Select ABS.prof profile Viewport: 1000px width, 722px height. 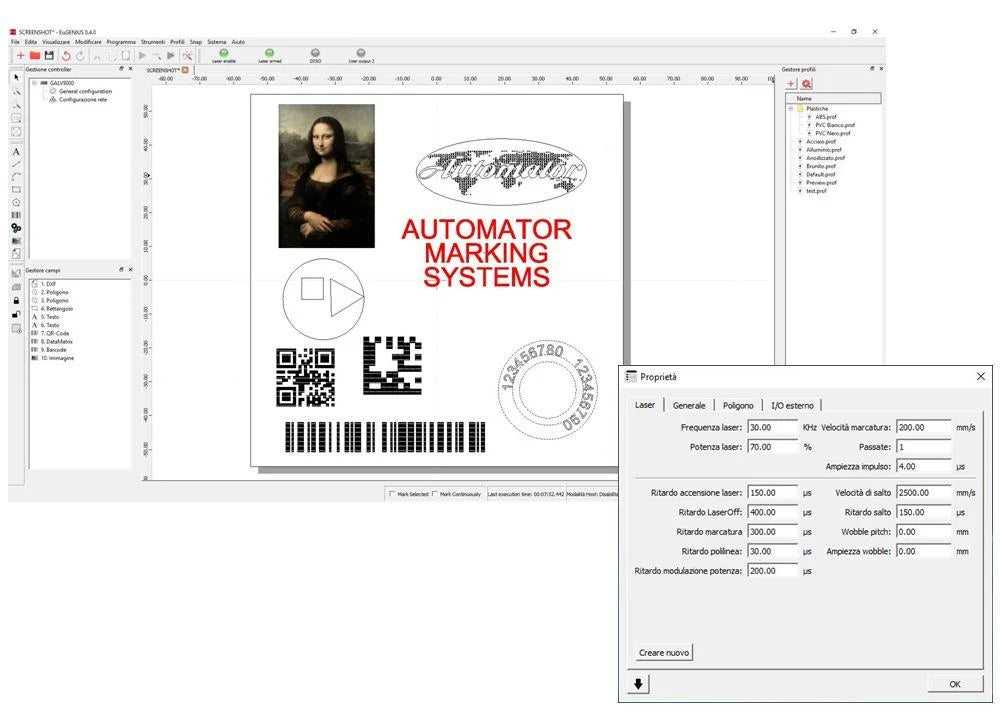pyautogui.click(x=826, y=117)
